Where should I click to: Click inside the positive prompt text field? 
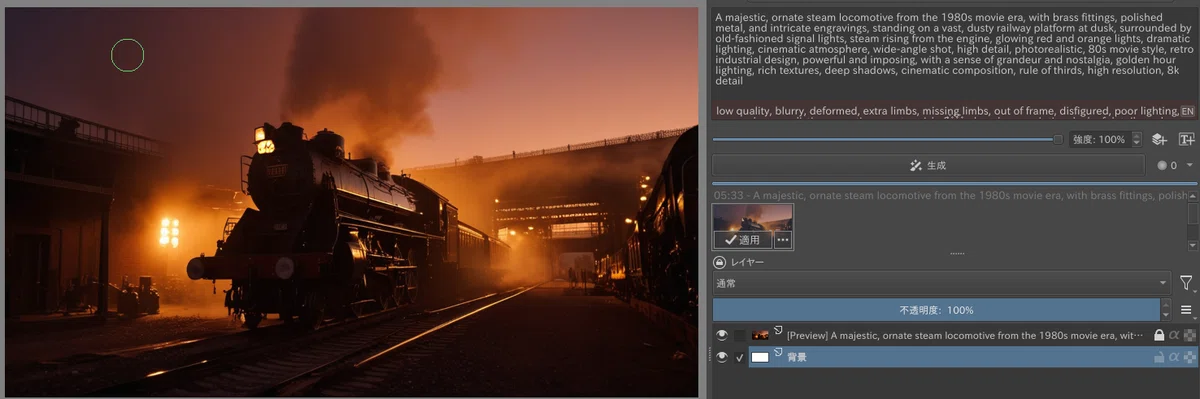(x=954, y=49)
